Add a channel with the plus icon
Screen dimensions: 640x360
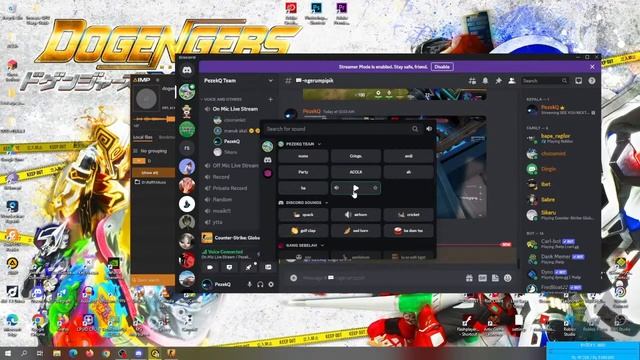click(270, 99)
